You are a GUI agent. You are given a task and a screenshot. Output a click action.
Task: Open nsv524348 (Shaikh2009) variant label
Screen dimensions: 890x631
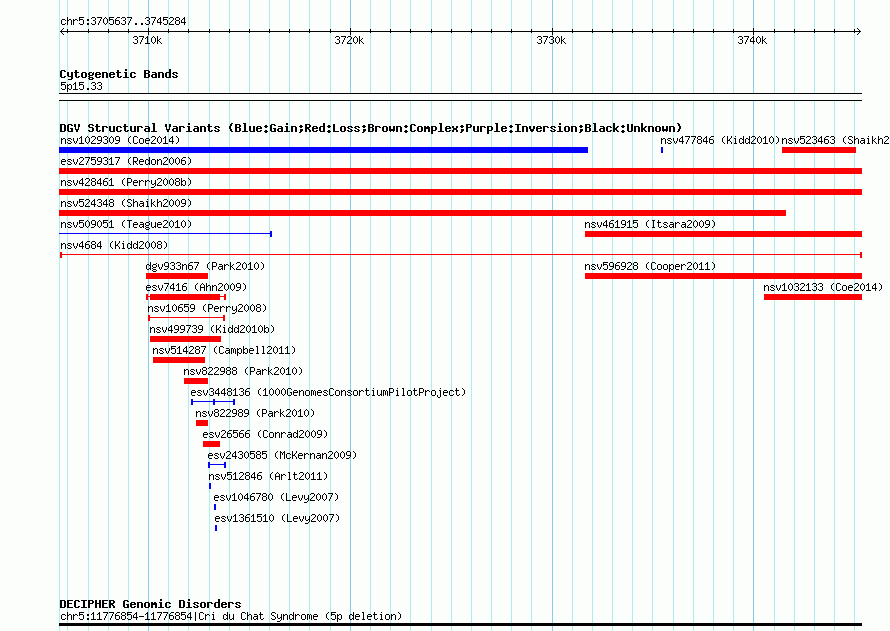126,203
